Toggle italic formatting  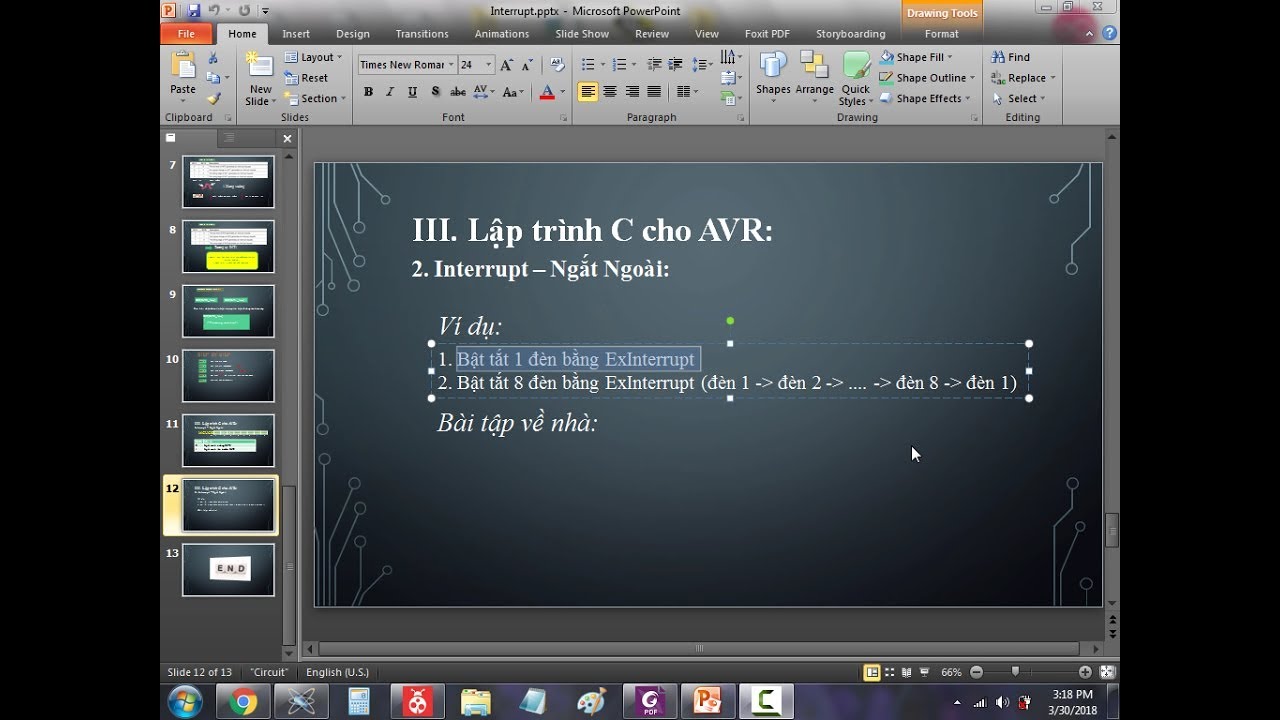[390, 92]
